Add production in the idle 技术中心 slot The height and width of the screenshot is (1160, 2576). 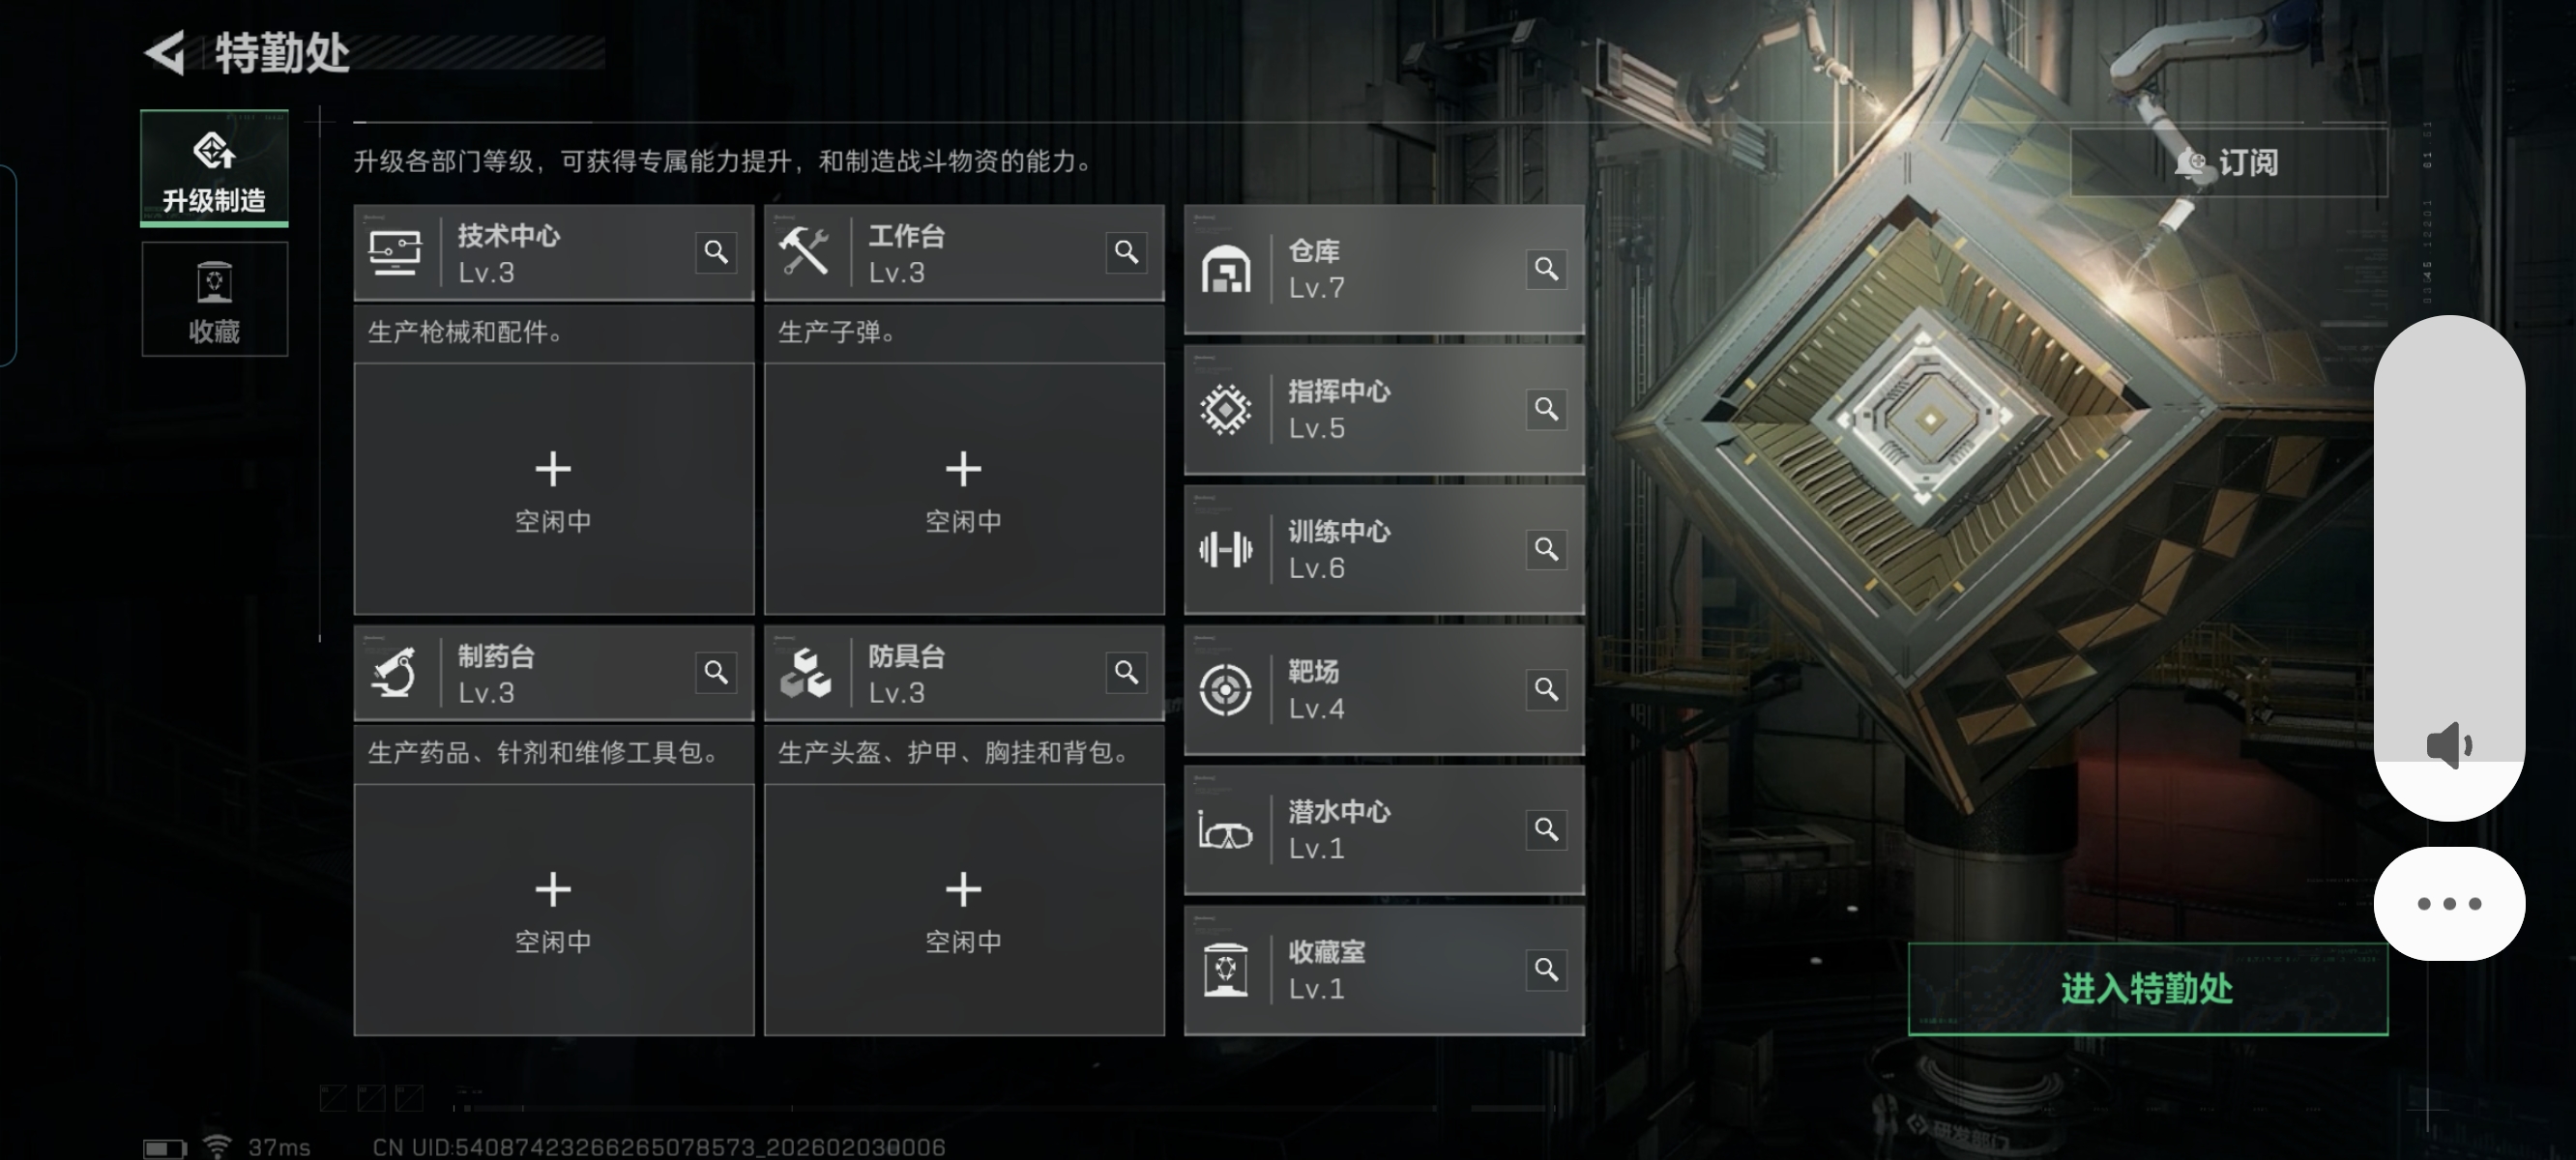(553, 489)
